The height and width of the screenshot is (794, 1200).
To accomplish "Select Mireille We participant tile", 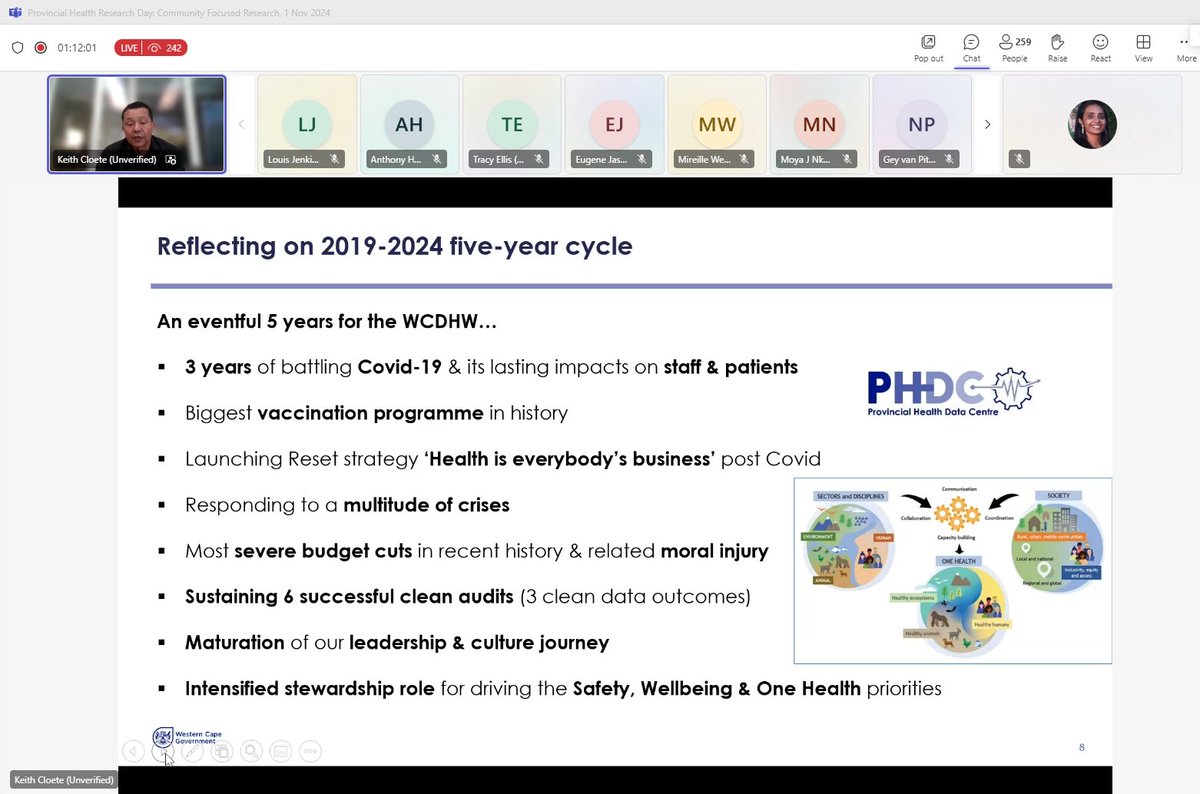I will [717, 124].
